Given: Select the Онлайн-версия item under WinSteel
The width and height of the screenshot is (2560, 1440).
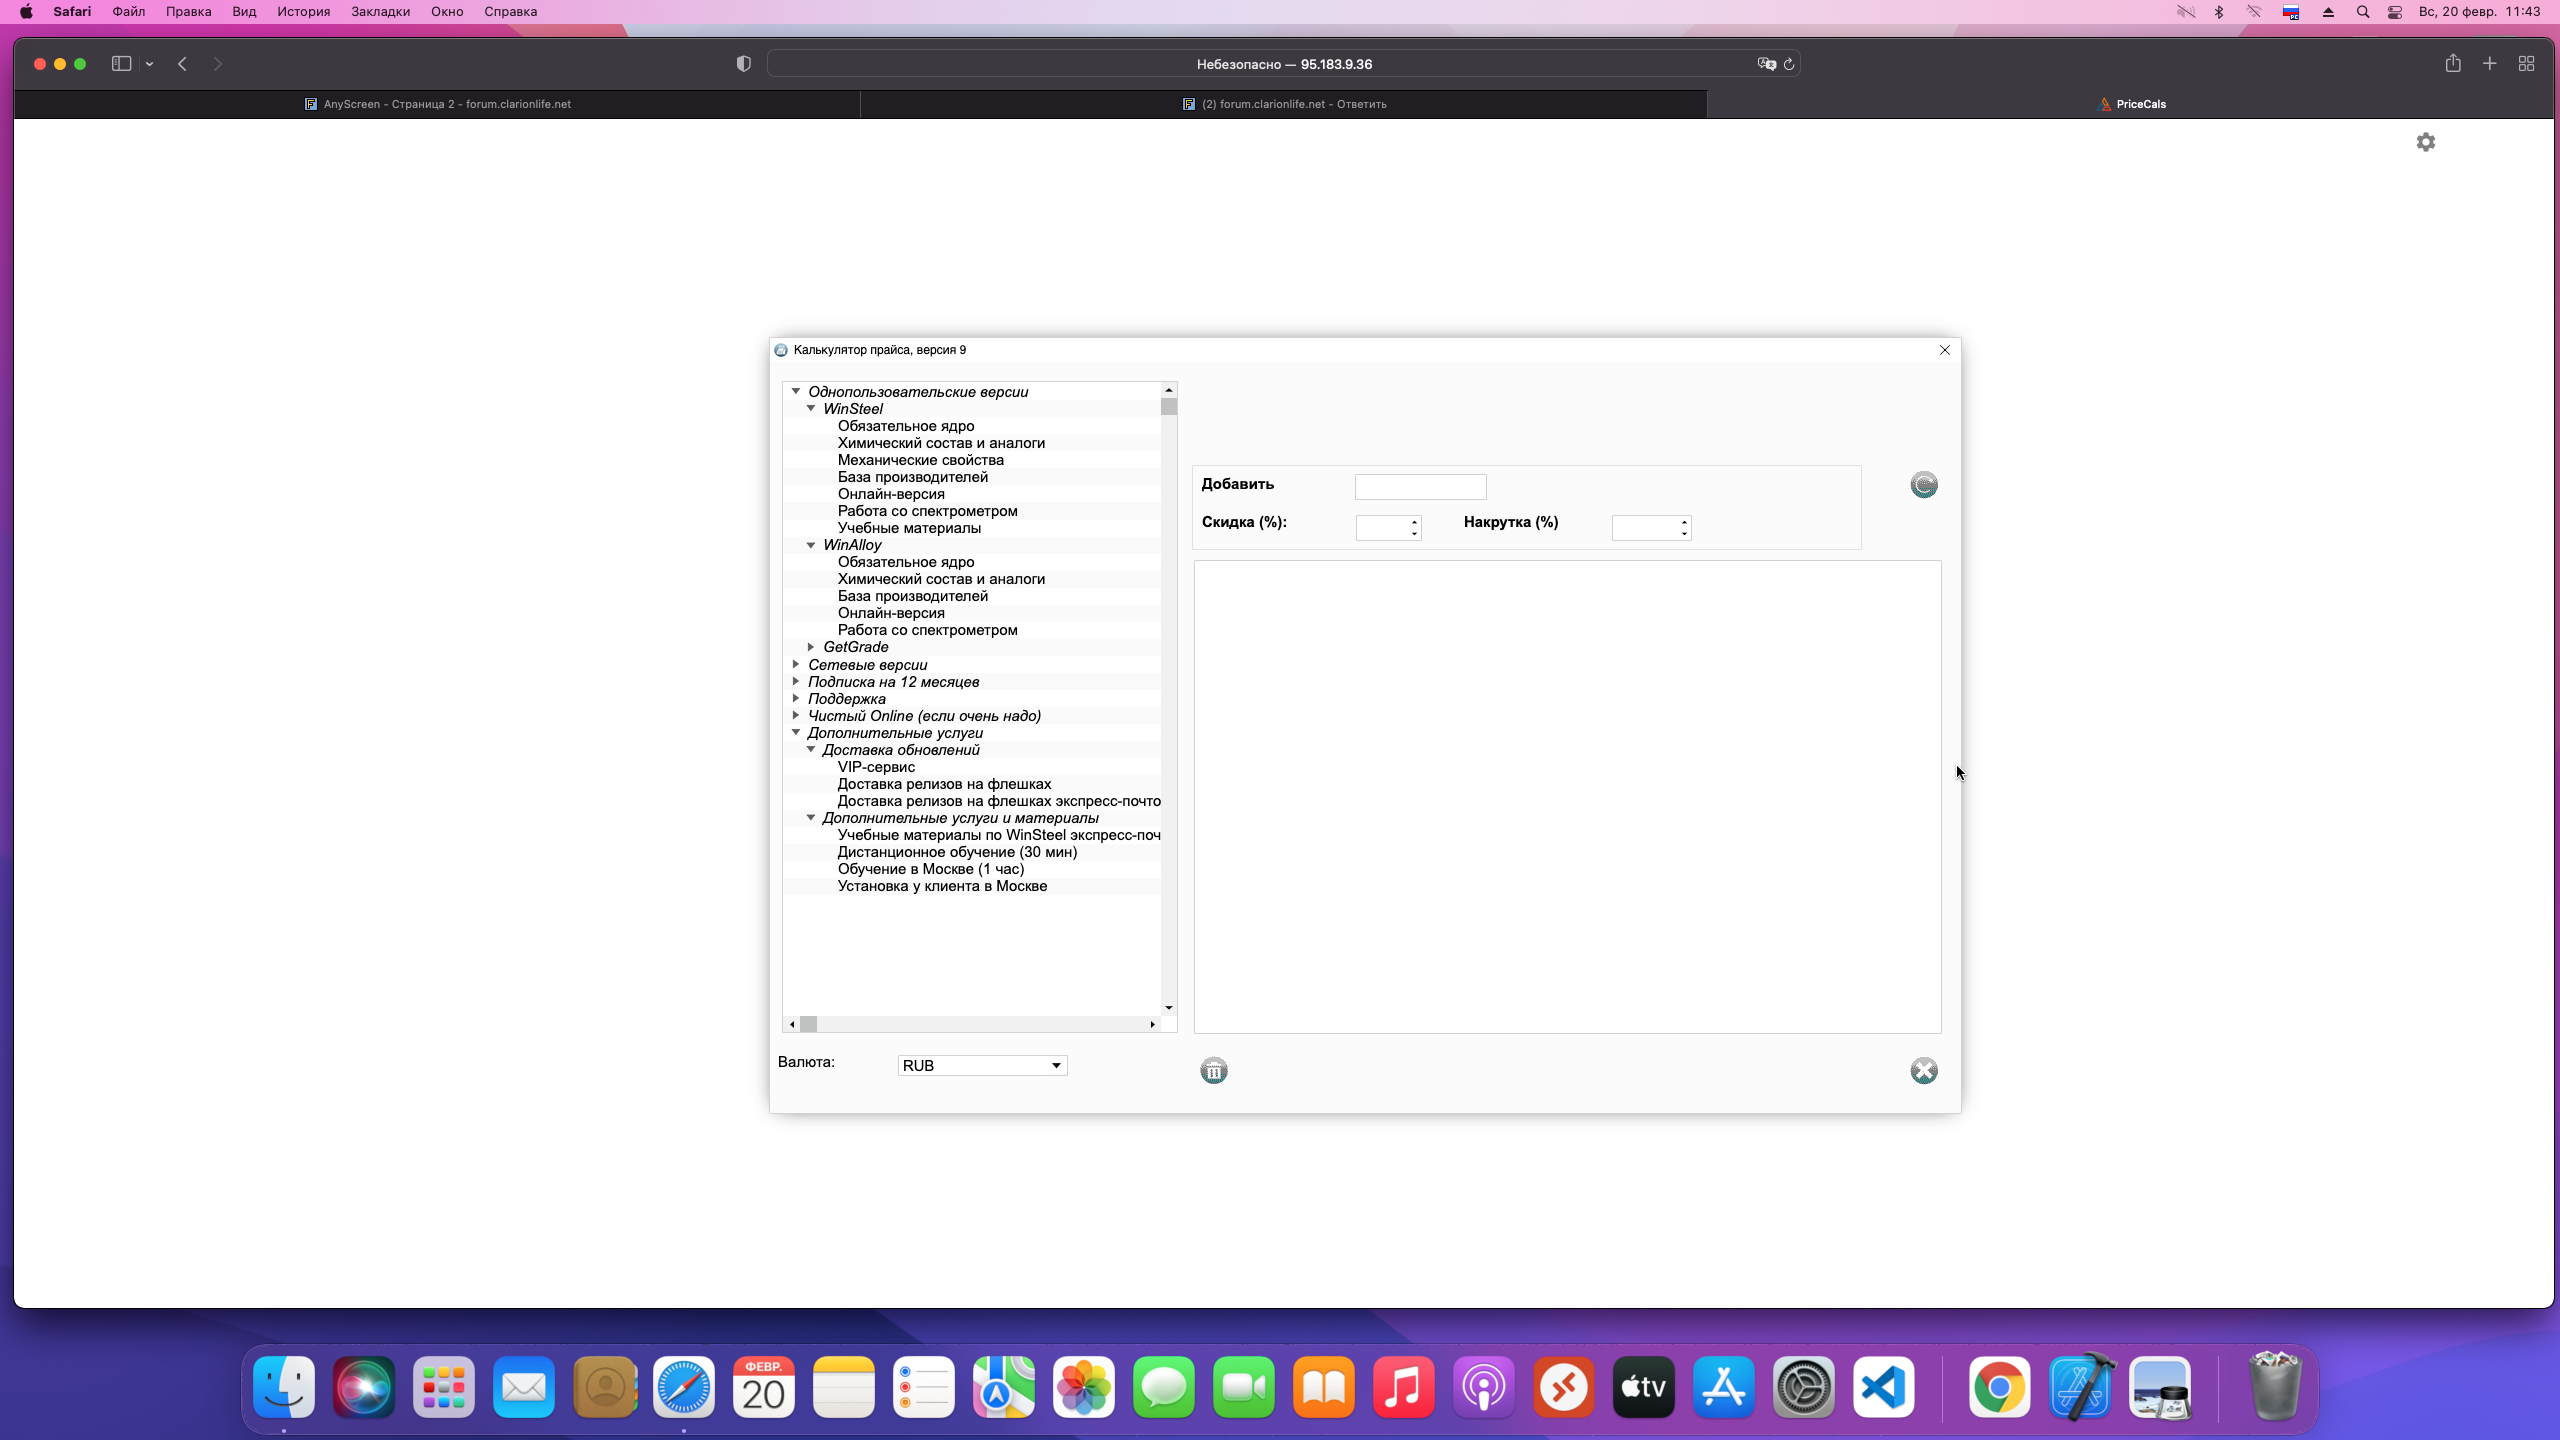Looking at the screenshot, I should (x=890, y=494).
